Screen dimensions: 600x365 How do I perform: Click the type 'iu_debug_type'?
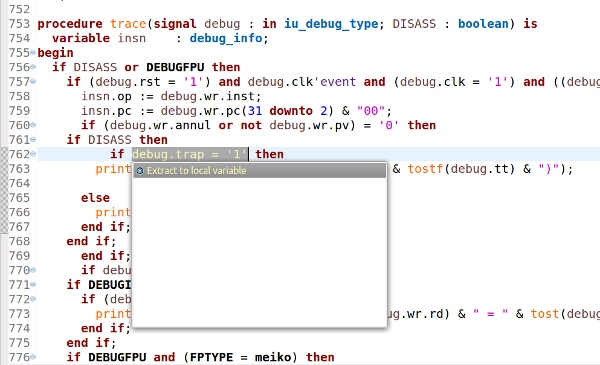331,24
